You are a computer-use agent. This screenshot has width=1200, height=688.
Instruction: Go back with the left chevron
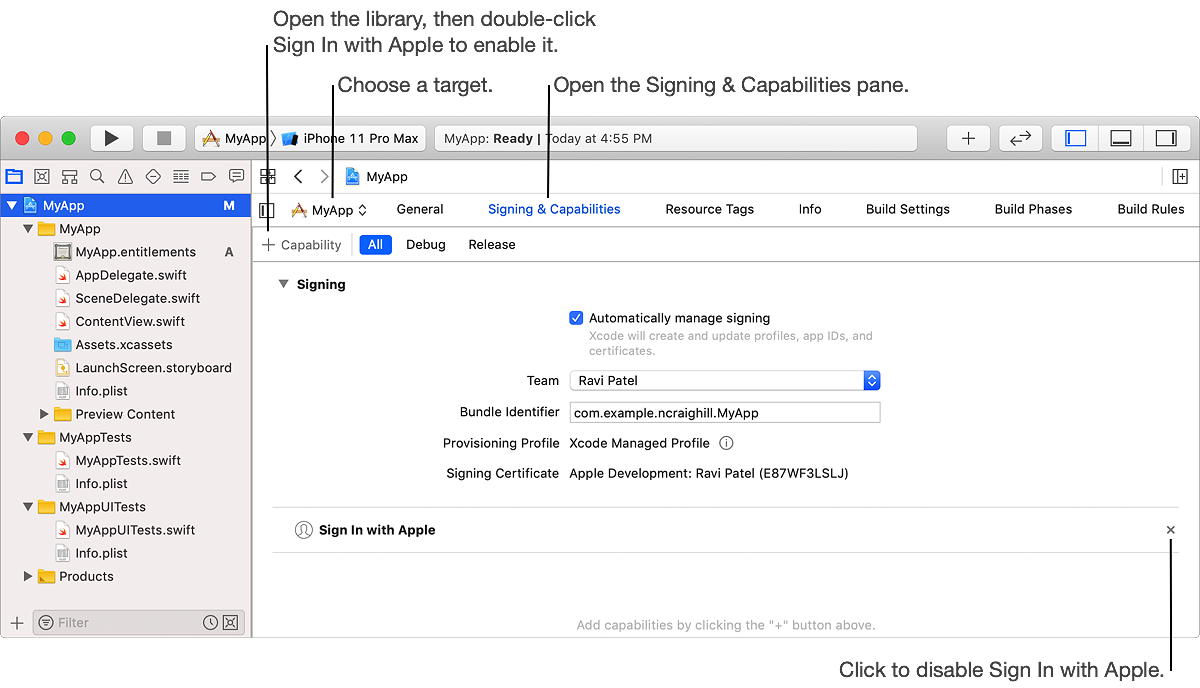pos(298,176)
